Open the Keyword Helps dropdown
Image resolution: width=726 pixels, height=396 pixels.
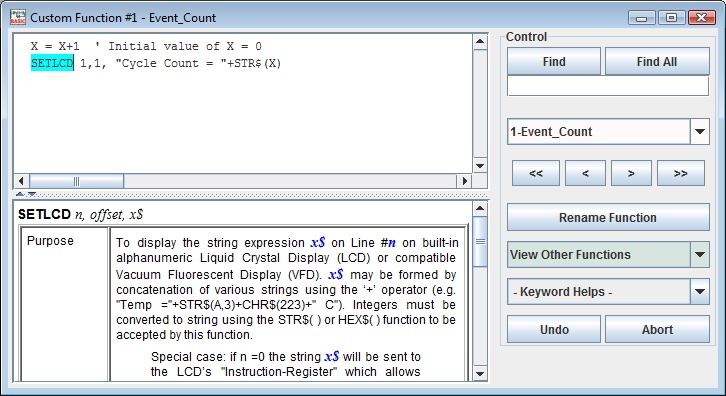[x=700, y=292]
